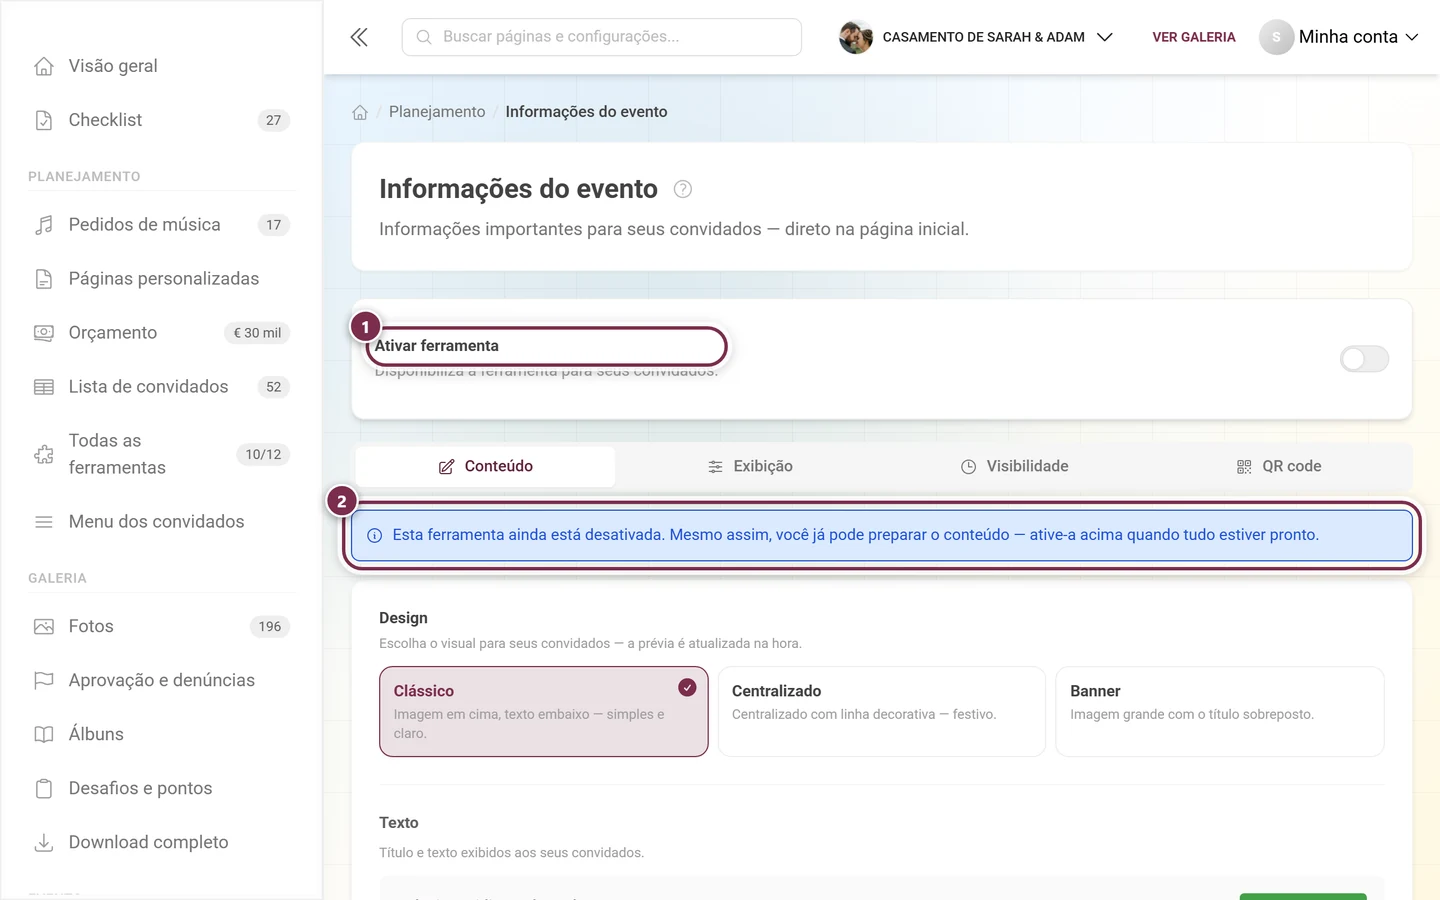Click the 10/12 tools badge
Image resolution: width=1440 pixels, height=900 pixels.
263,454
